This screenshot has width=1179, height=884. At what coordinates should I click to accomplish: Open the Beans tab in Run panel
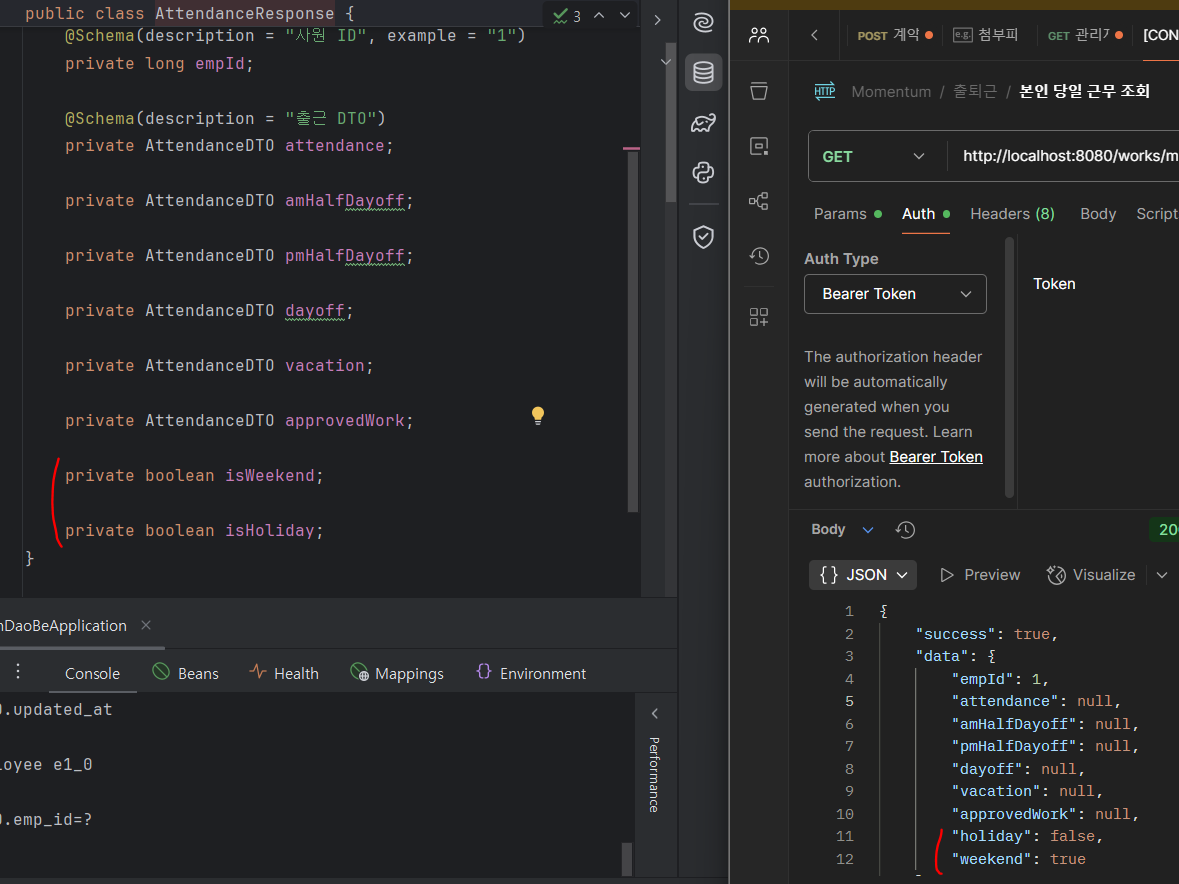pyautogui.click(x=185, y=673)
